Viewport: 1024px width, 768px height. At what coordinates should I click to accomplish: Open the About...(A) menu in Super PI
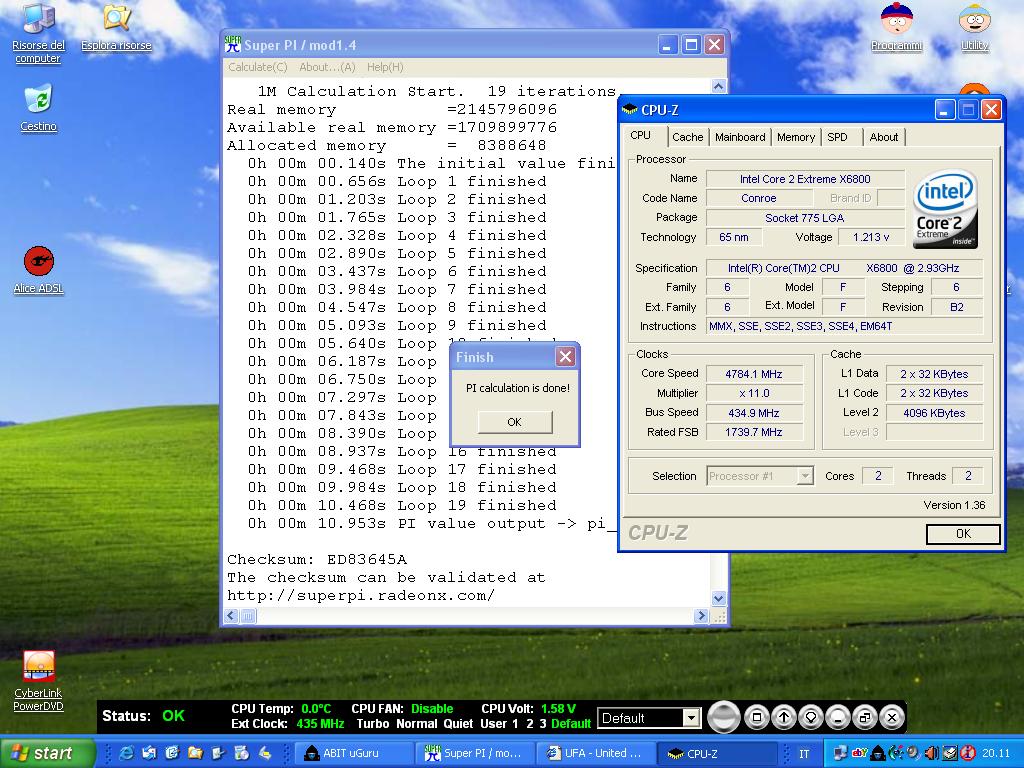coord(327,67)
